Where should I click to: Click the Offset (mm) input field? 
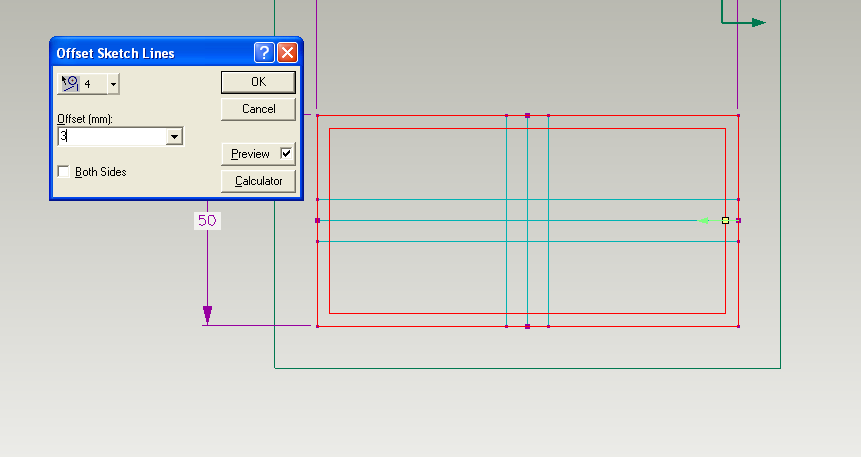pyautogui.click(x=112, y=136)
